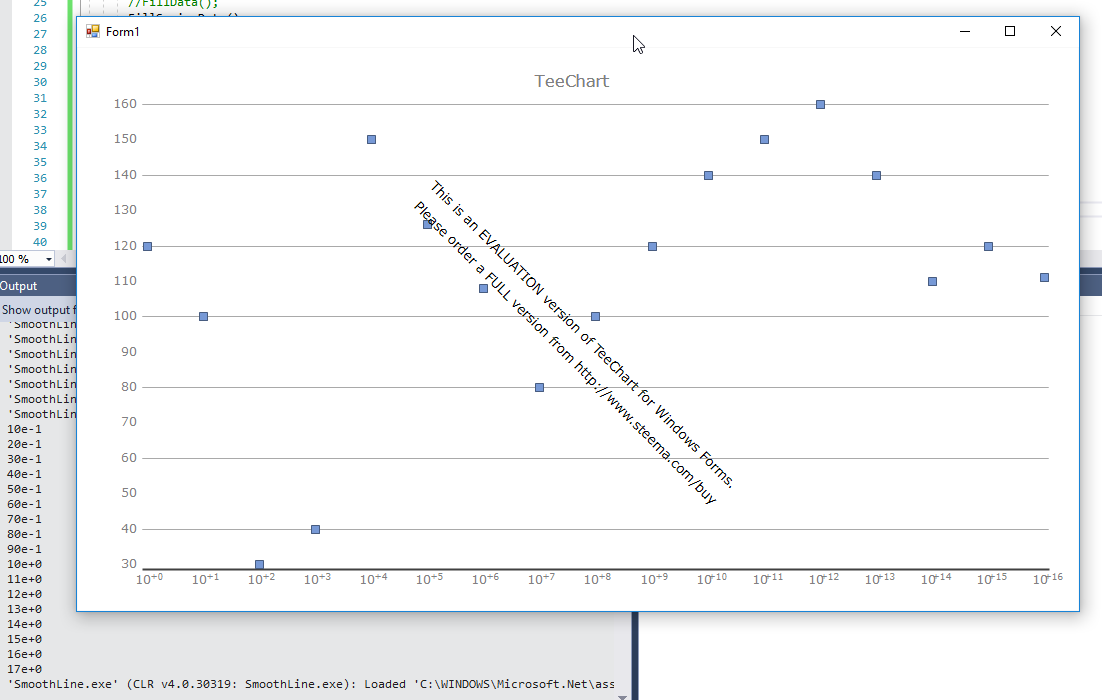Click the '10e+0' line in Output panel
The image size is (1102, 700).
coord(25,564)
